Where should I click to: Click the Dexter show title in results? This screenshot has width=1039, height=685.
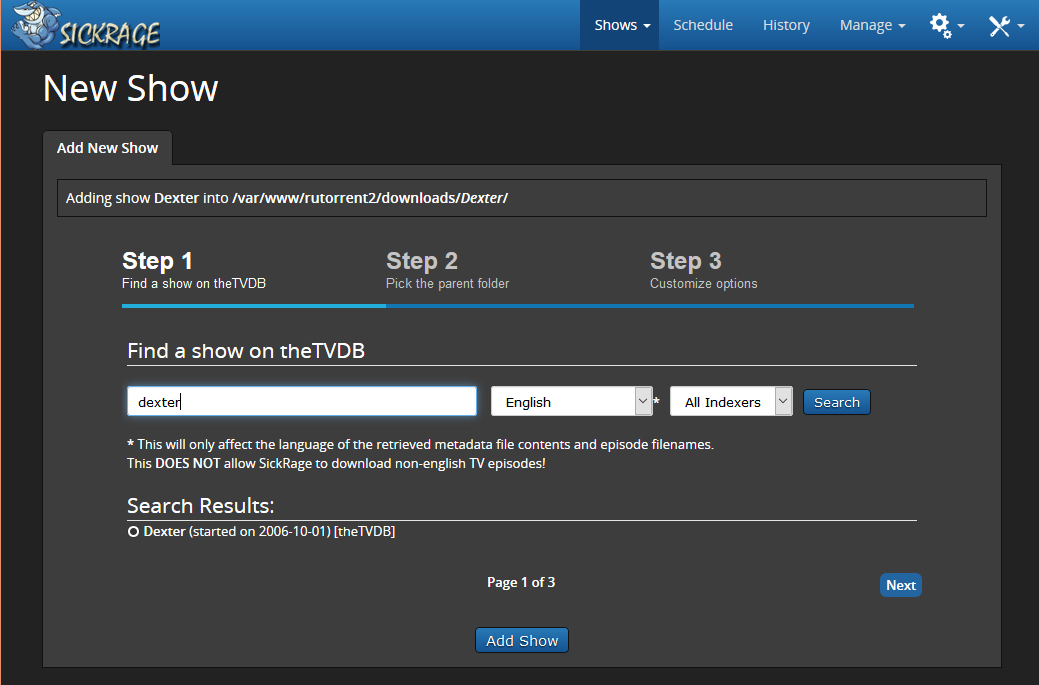point(164,532)
